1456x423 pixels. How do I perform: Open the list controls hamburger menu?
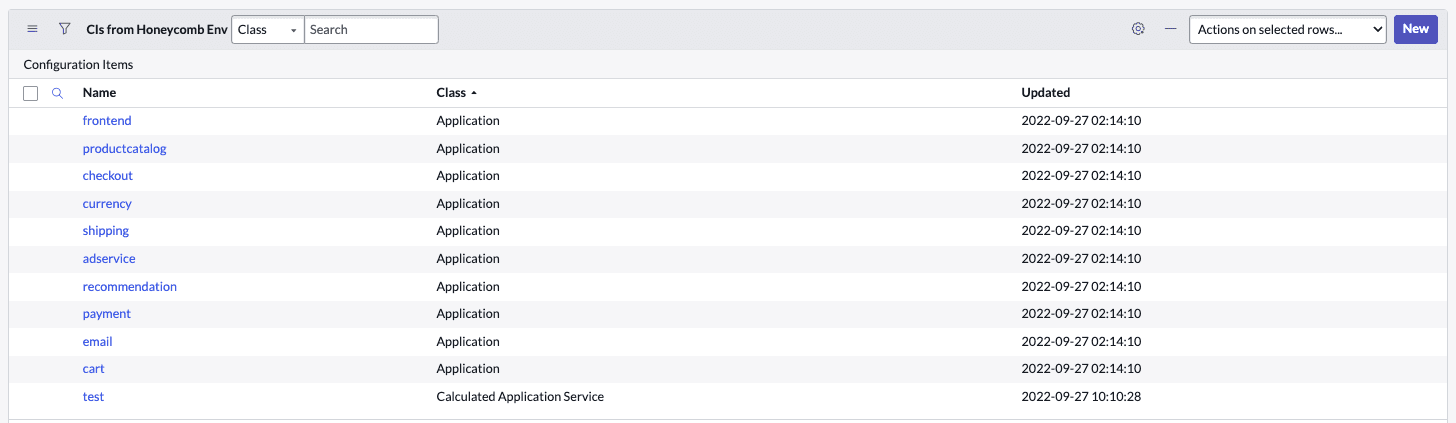point(32,29)
